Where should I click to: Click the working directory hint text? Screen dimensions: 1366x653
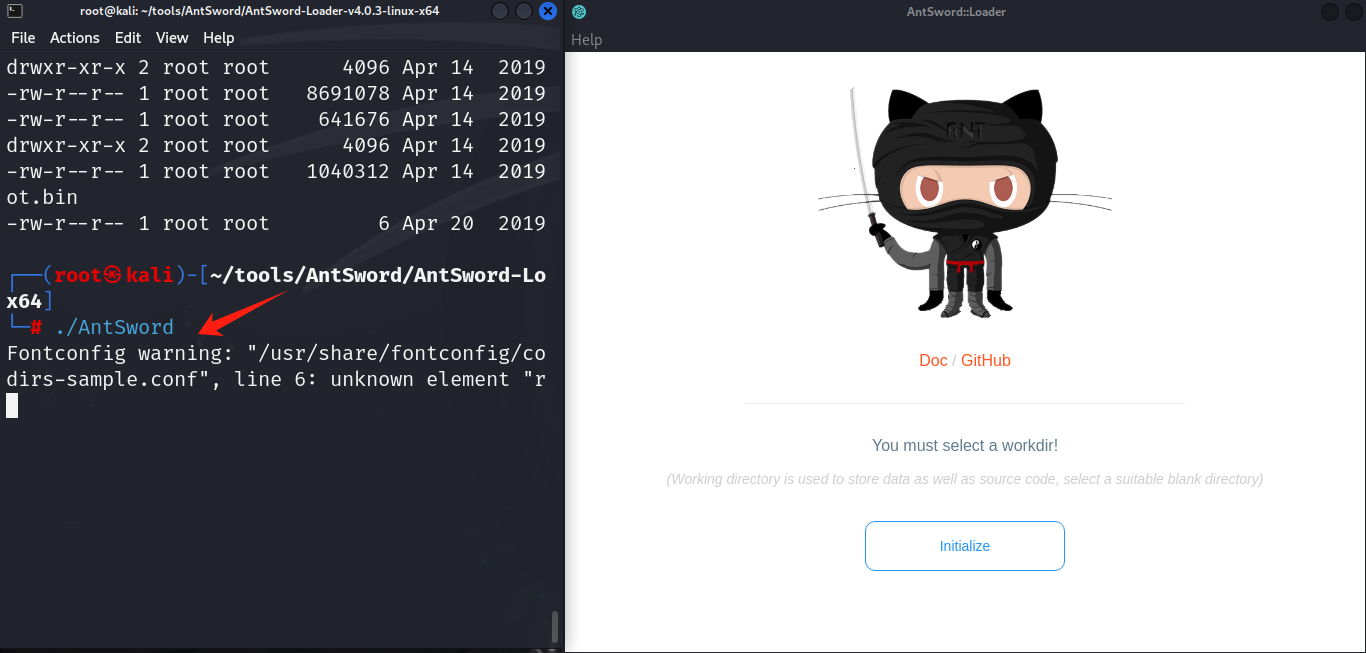pyautogui.click(x=964, y=479)
